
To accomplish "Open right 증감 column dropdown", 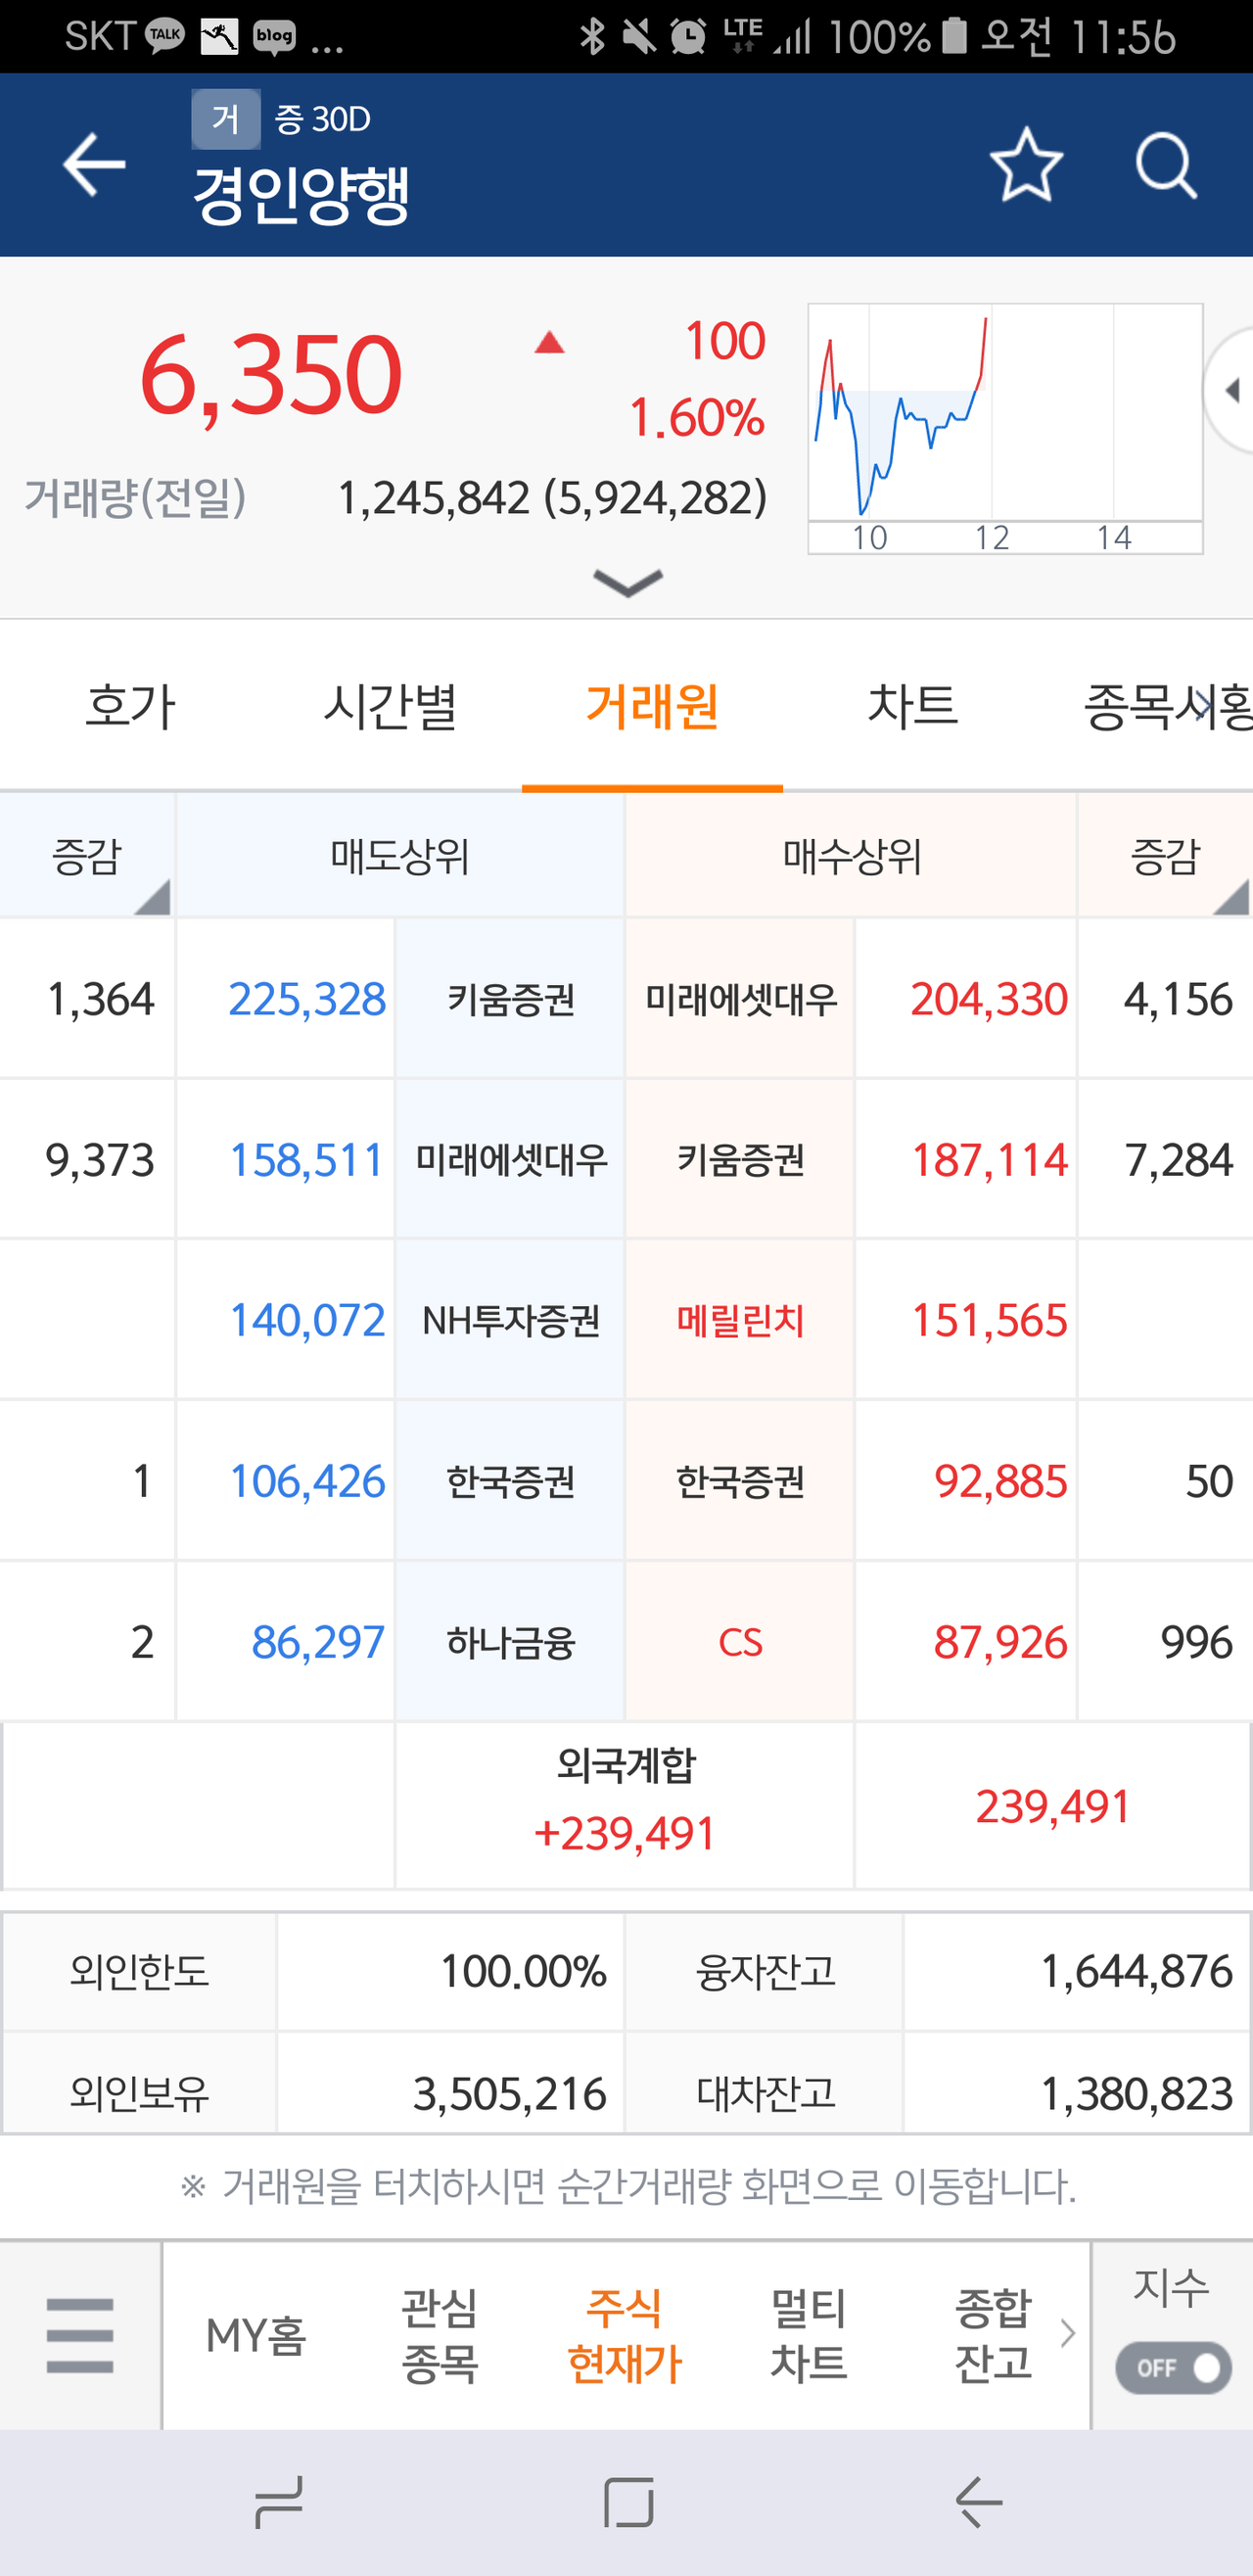I will tap(1165, 856).
